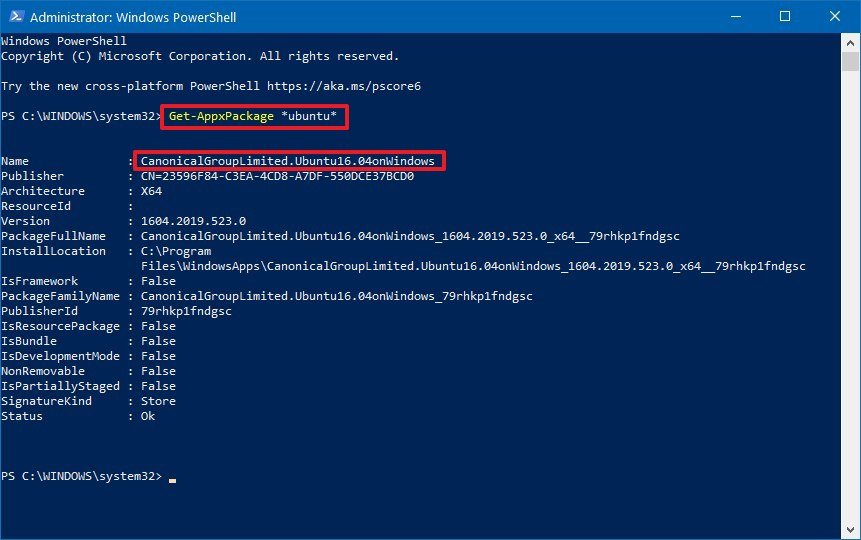Click the Get-AppxPackage command text
This screenshot has height=540, width=861.
coord(221,116)
